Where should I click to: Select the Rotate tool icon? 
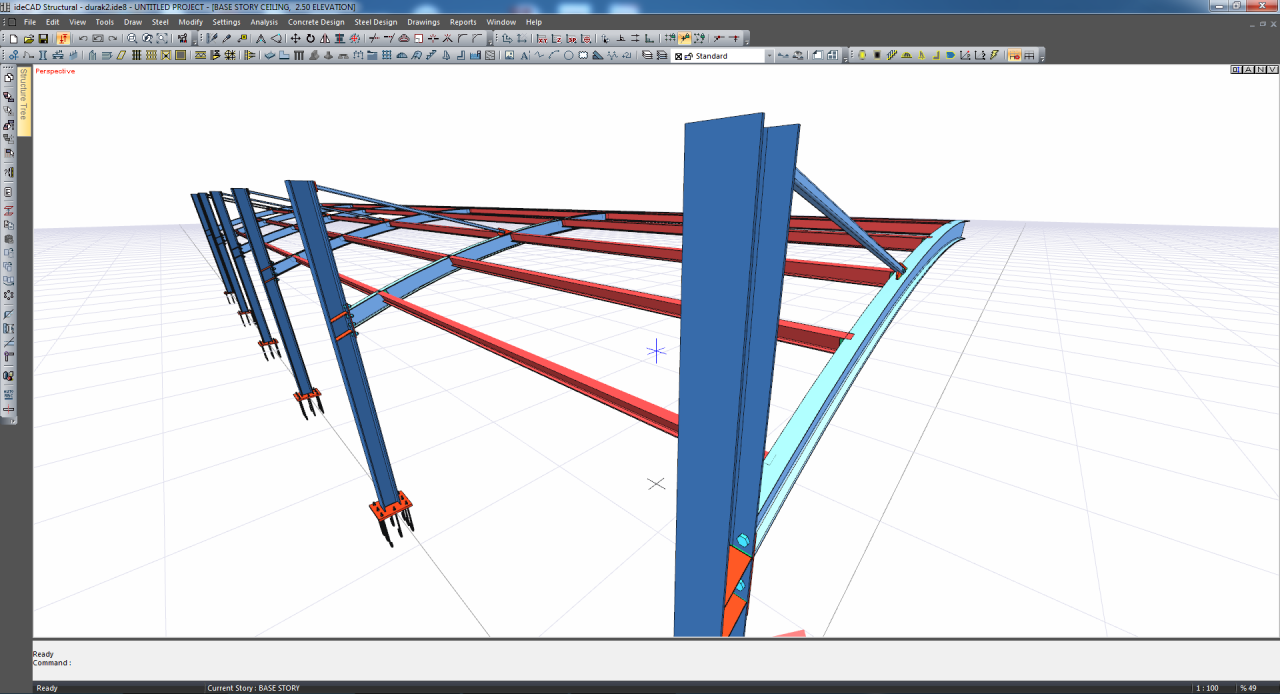pyautogui.click(x=310, y=38)
